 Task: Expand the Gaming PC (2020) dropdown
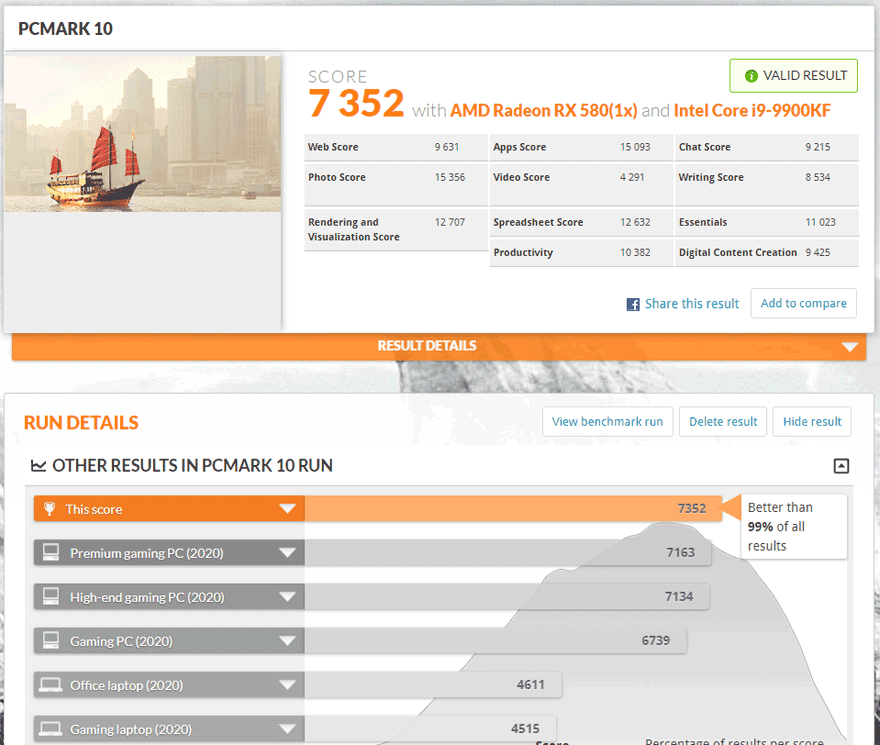pyautogui.click(x=287, y=641)
